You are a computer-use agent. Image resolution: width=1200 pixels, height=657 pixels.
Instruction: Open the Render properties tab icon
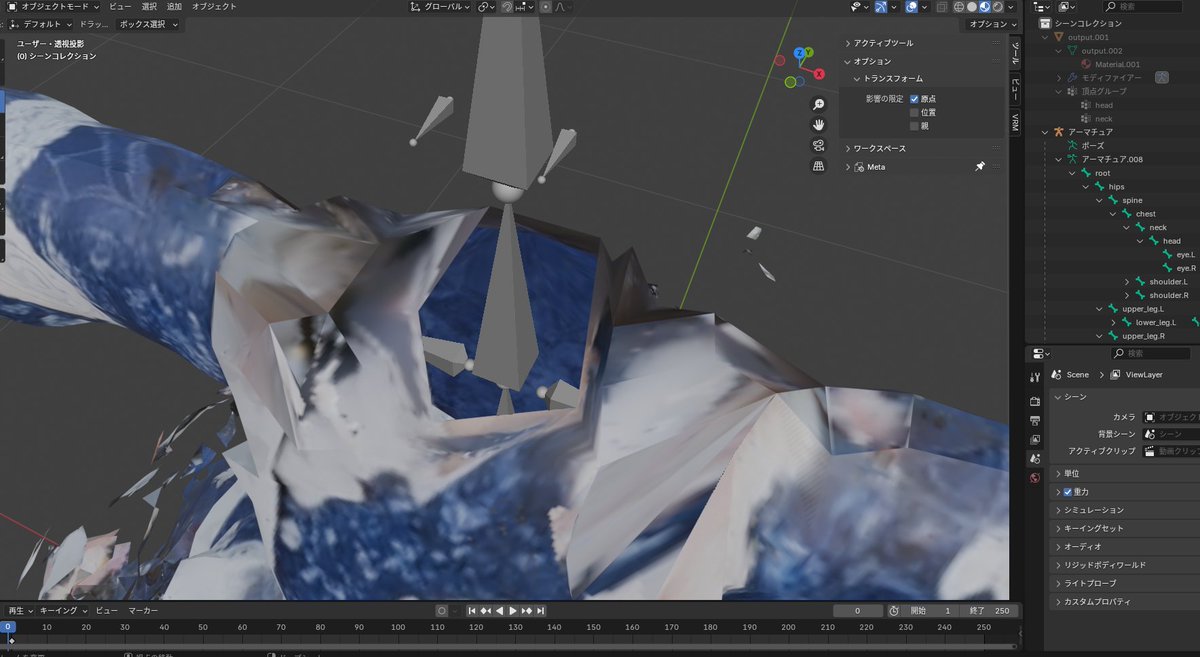click(x=1035, y=401)
